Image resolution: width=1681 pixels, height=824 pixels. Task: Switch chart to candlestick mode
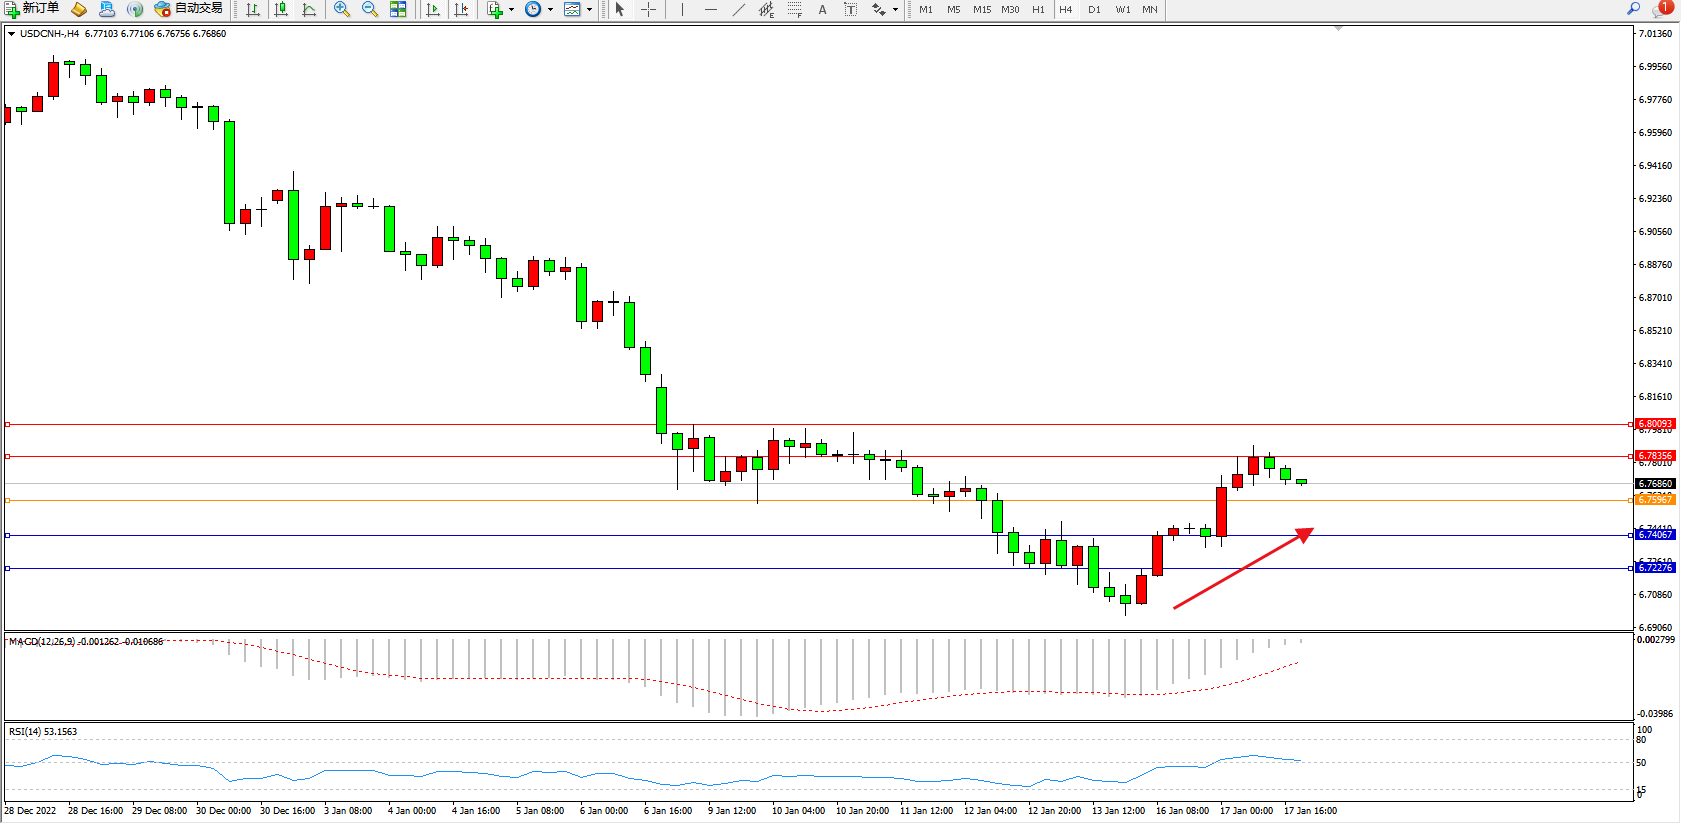tap(281, 10)
